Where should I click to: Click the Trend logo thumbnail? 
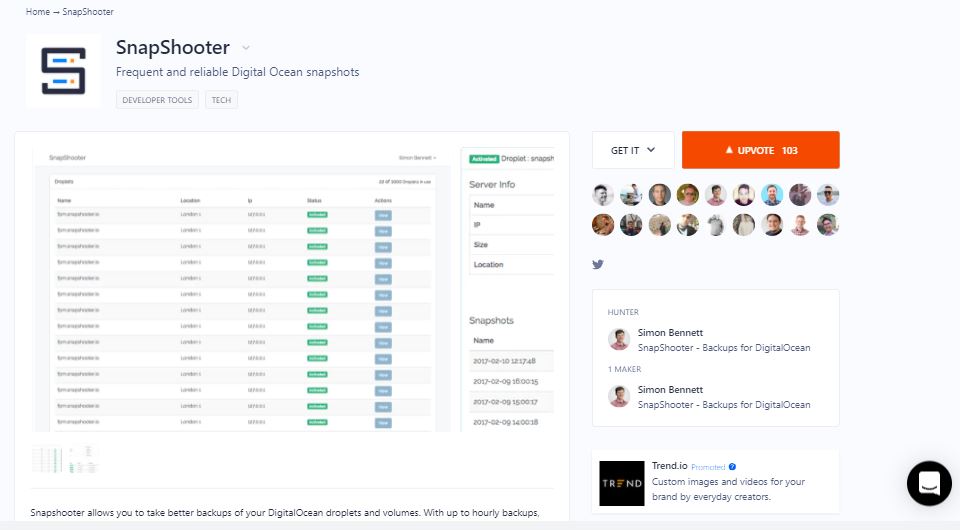[x=621, y=483]
